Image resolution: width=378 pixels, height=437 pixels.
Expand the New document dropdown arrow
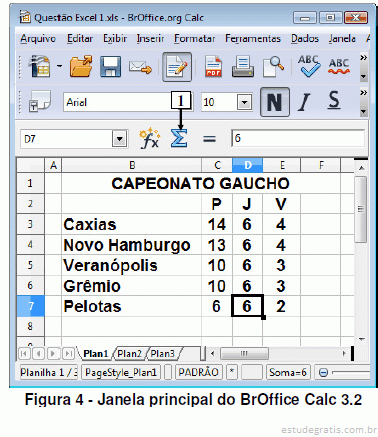(x=59, y=66)
